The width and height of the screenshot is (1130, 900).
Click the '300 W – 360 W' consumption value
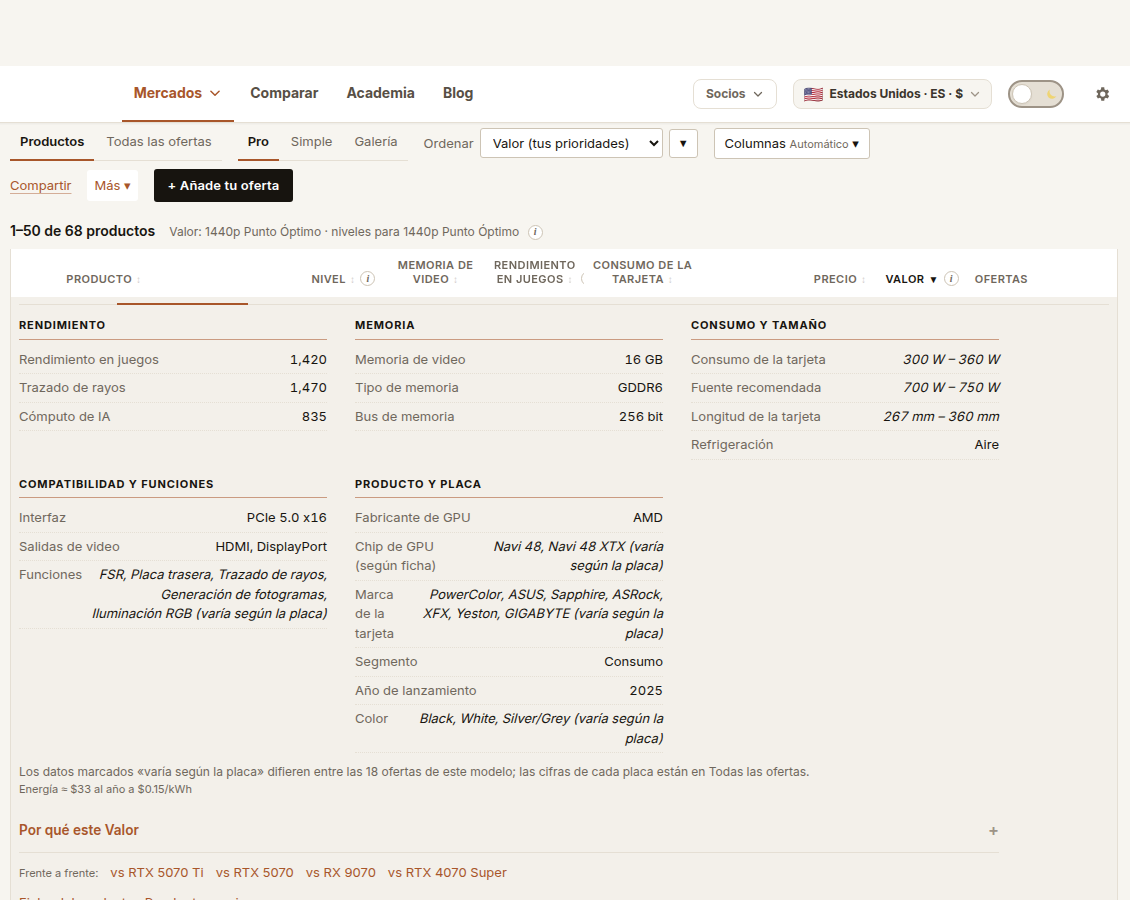(951, 360)
